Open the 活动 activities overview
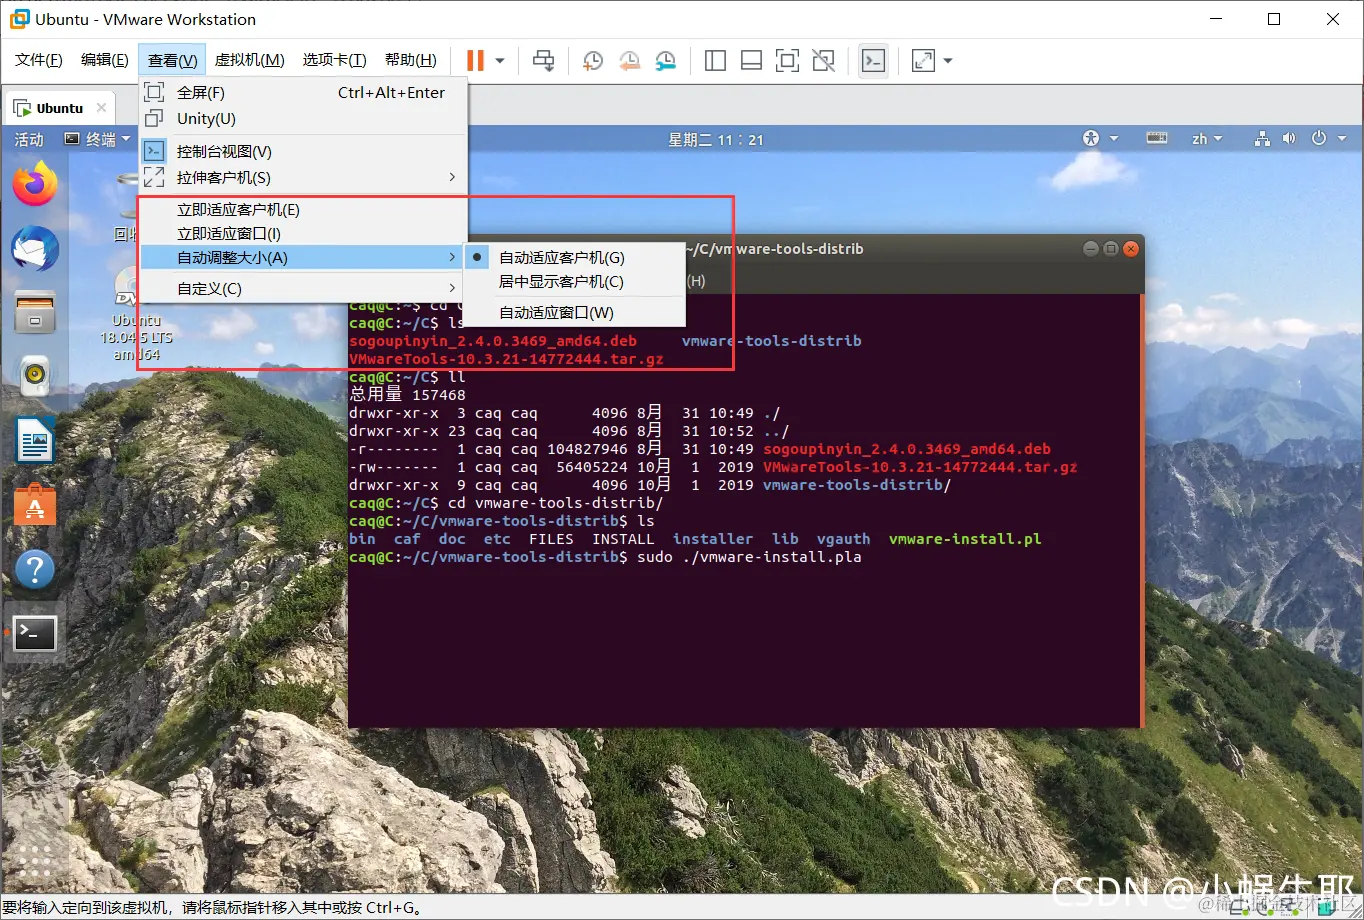The width and height of the screenshot is (1364, 920). point(29,139)
